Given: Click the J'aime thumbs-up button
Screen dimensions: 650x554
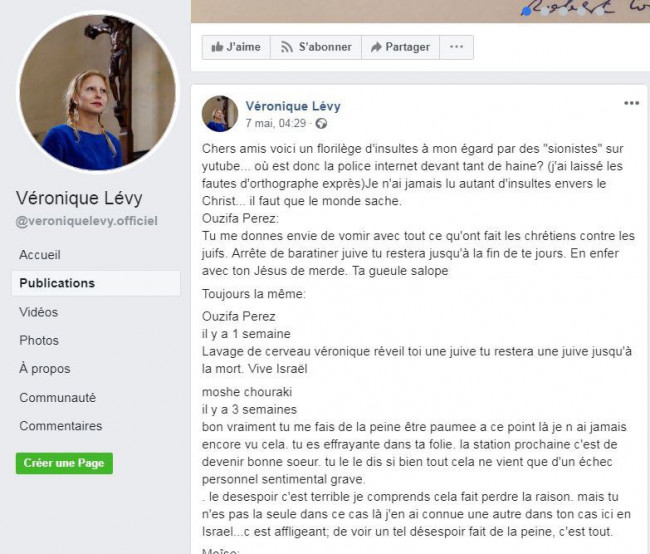Looking at the screenshot, I should point(236,47).
